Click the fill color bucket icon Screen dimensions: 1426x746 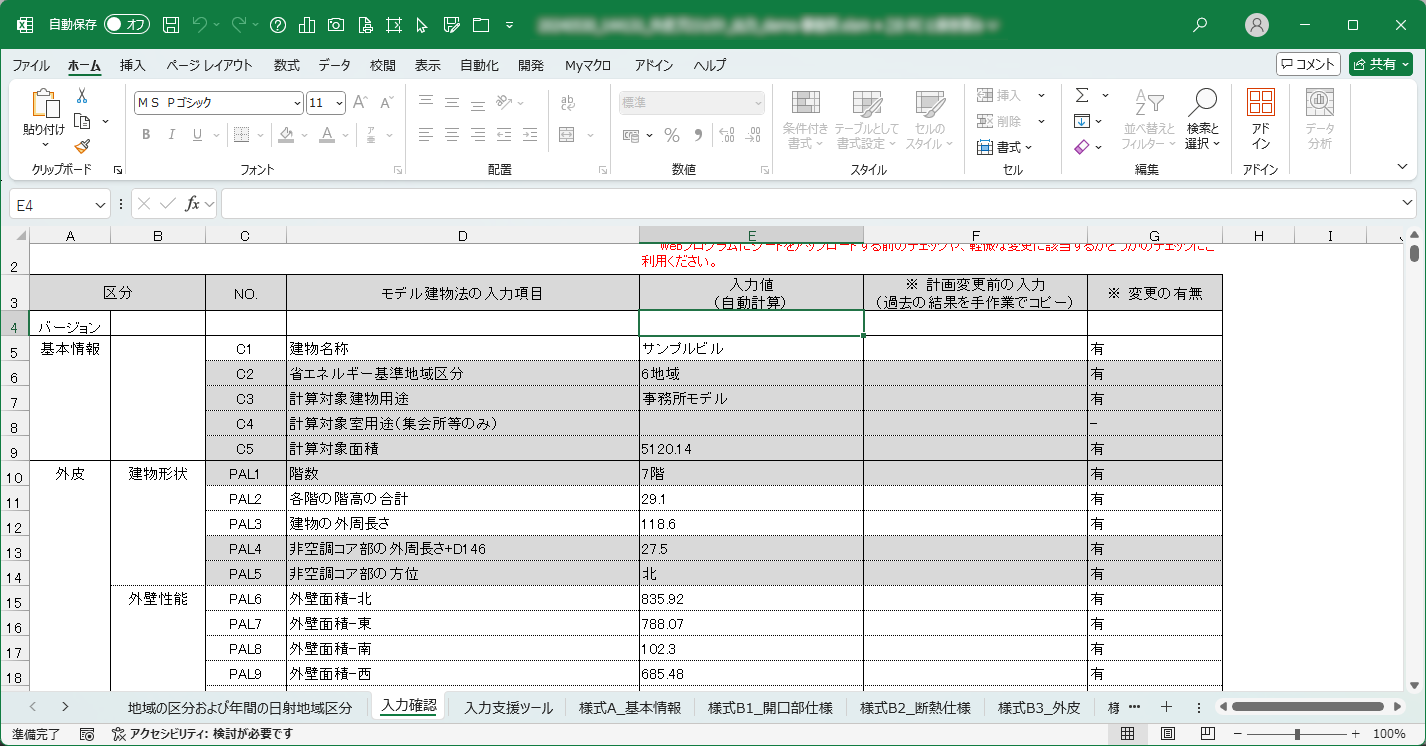(x=286, y=135)
